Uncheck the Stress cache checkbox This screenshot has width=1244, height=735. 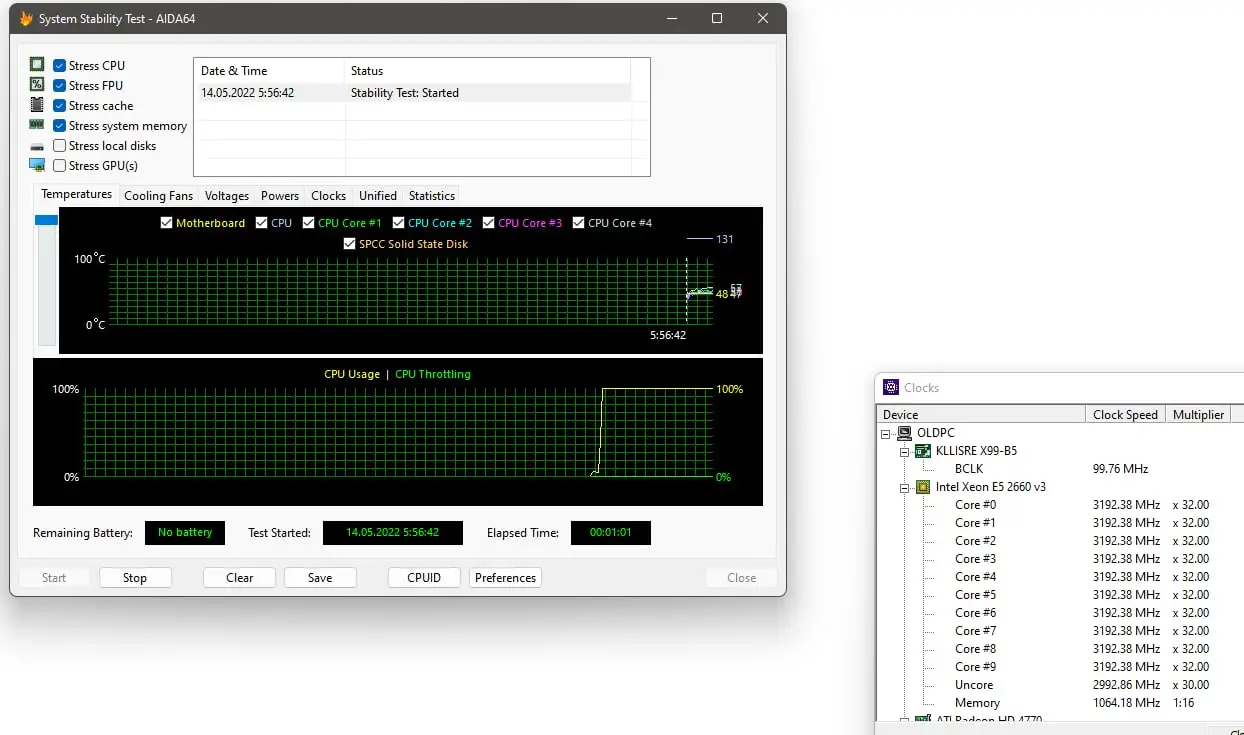(60, 105)
